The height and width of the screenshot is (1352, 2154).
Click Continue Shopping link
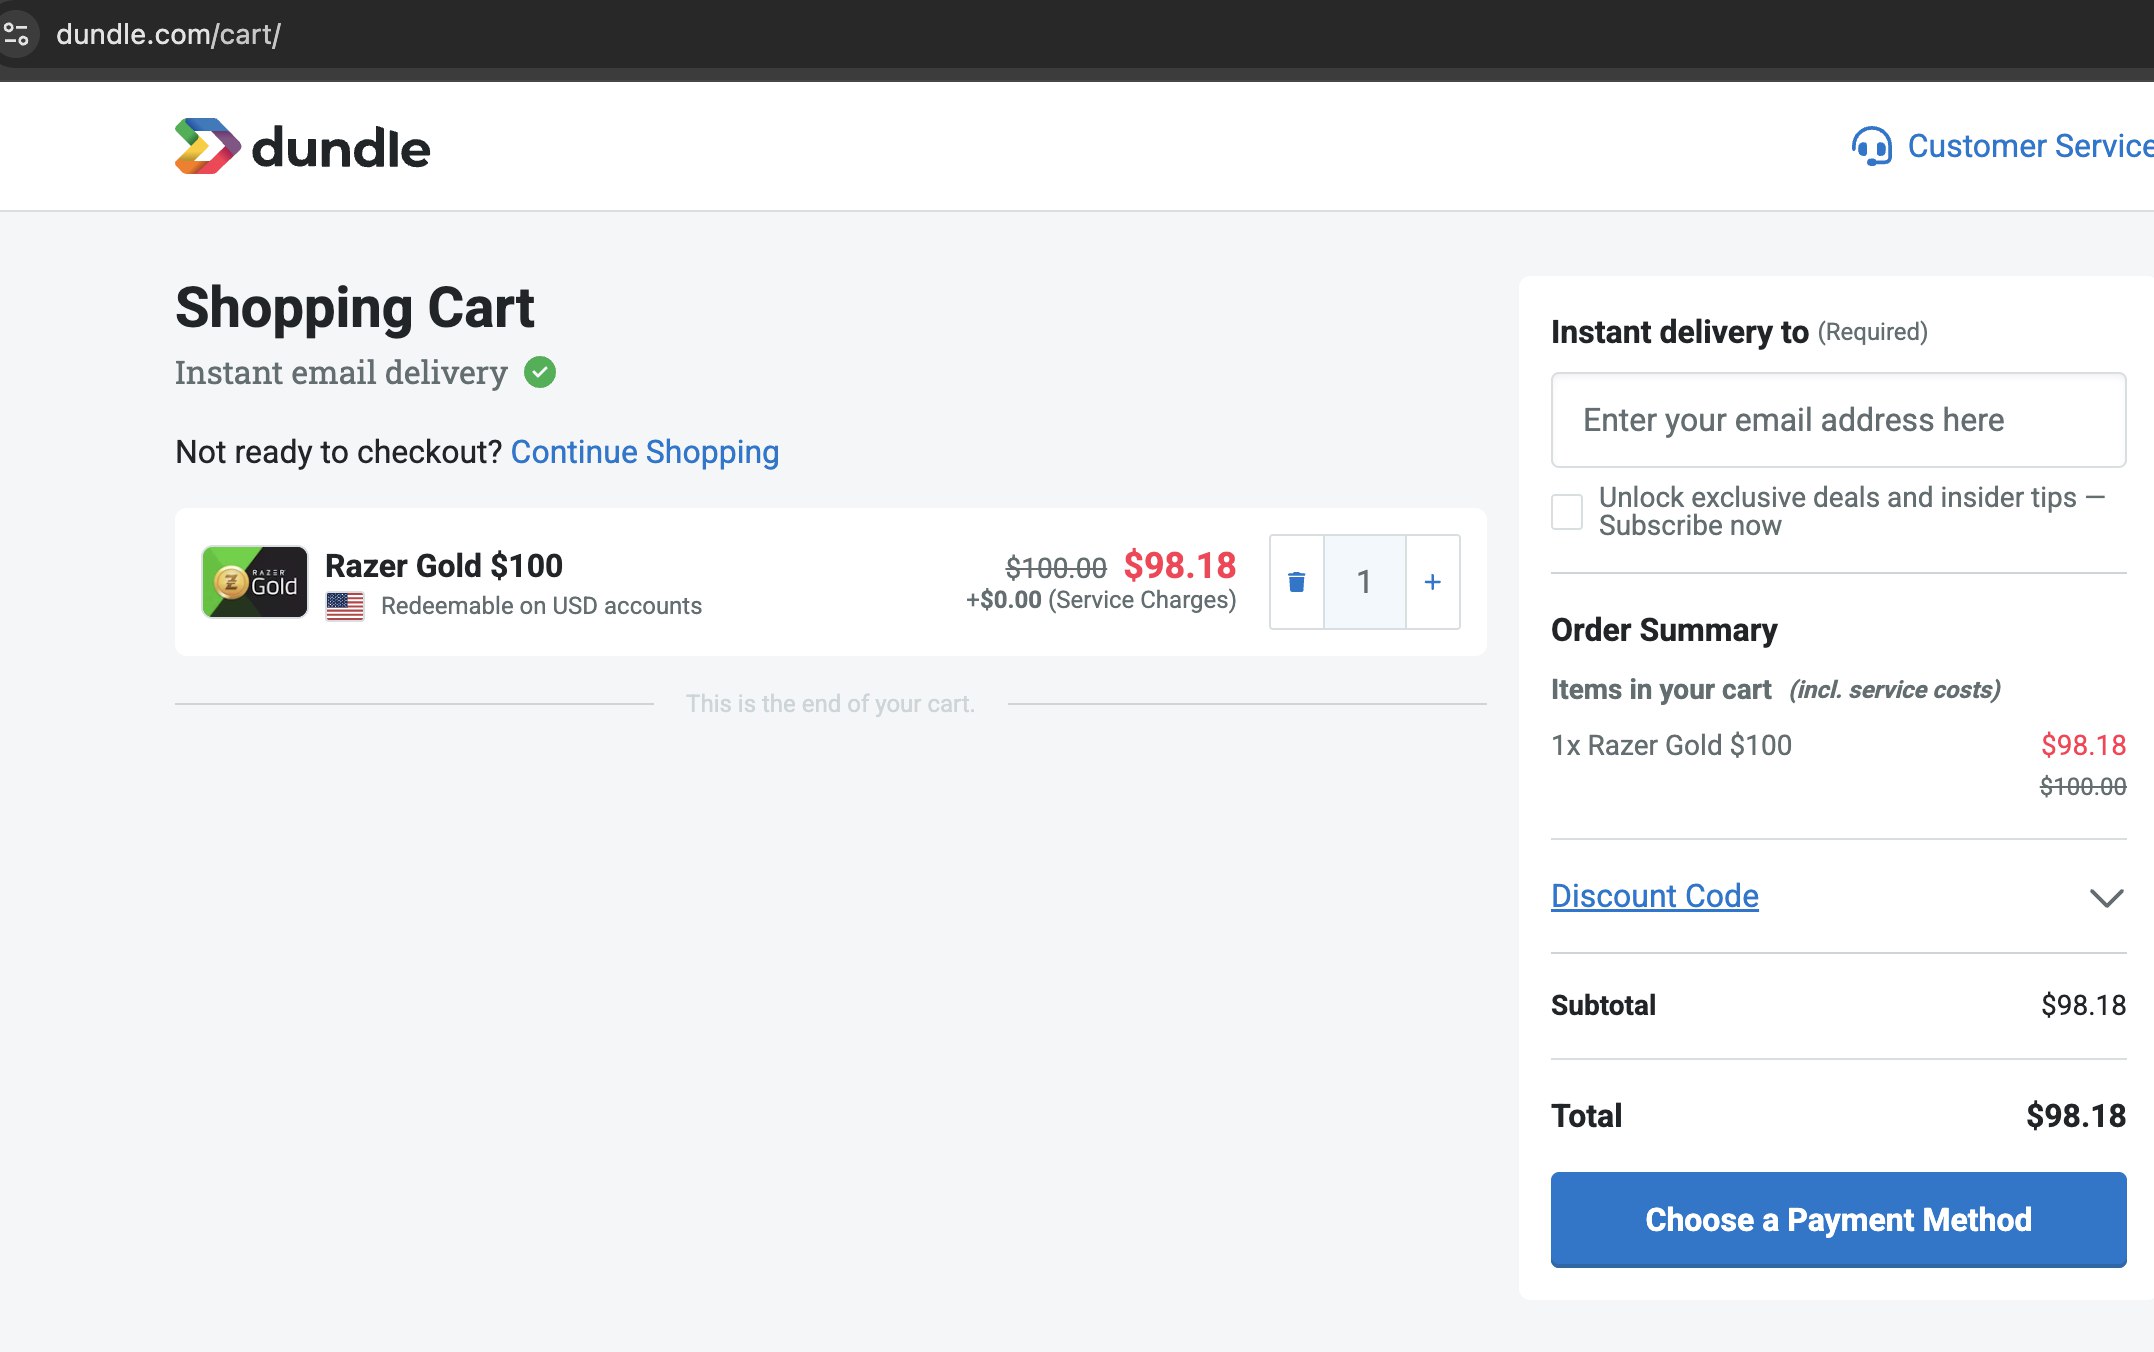[644, 452]
